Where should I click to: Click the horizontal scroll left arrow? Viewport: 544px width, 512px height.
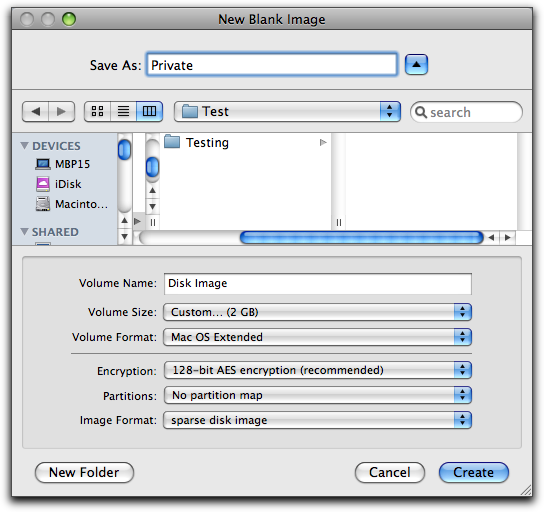click(491, 238)
